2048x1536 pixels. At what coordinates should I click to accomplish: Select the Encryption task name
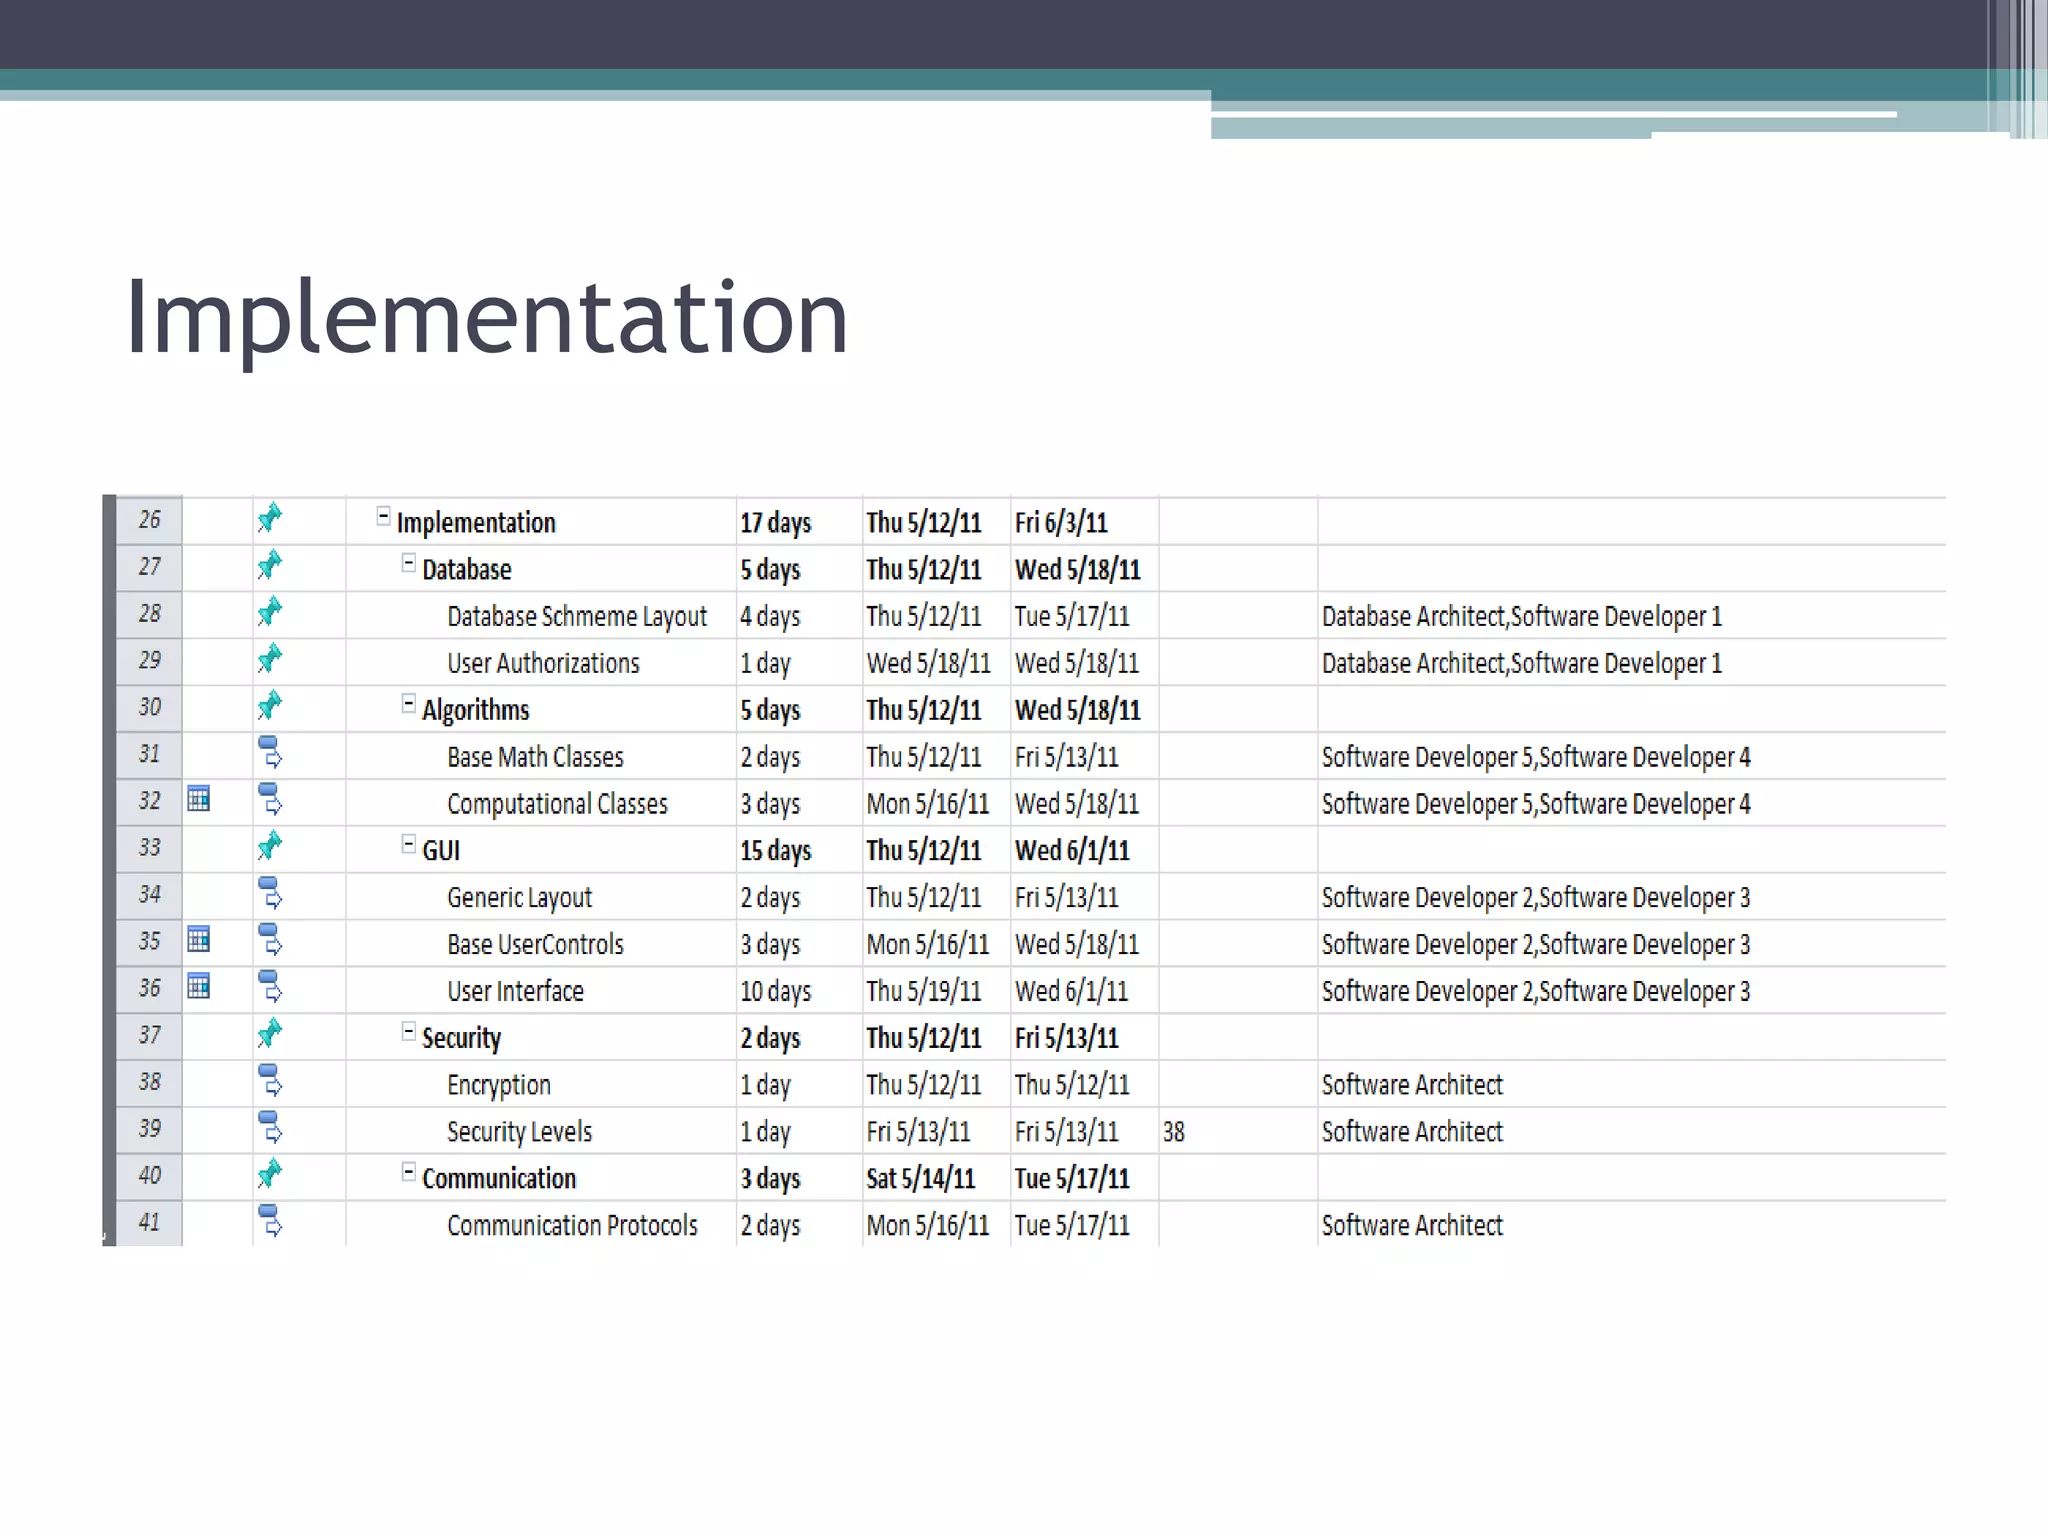click(x=499, y=1085)
